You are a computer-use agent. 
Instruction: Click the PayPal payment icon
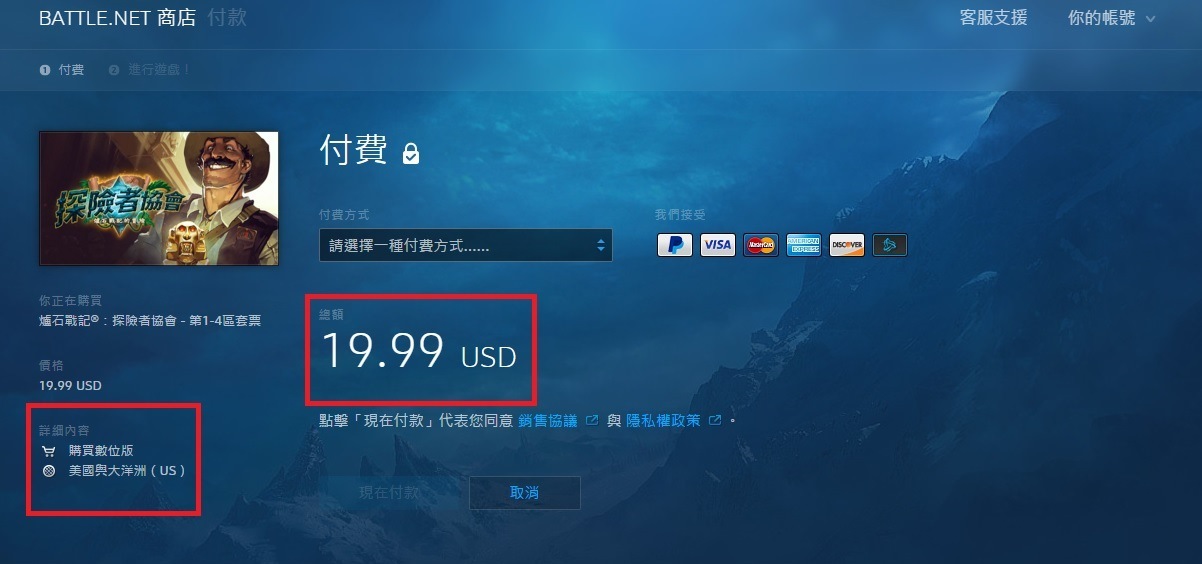click(675, 245)
